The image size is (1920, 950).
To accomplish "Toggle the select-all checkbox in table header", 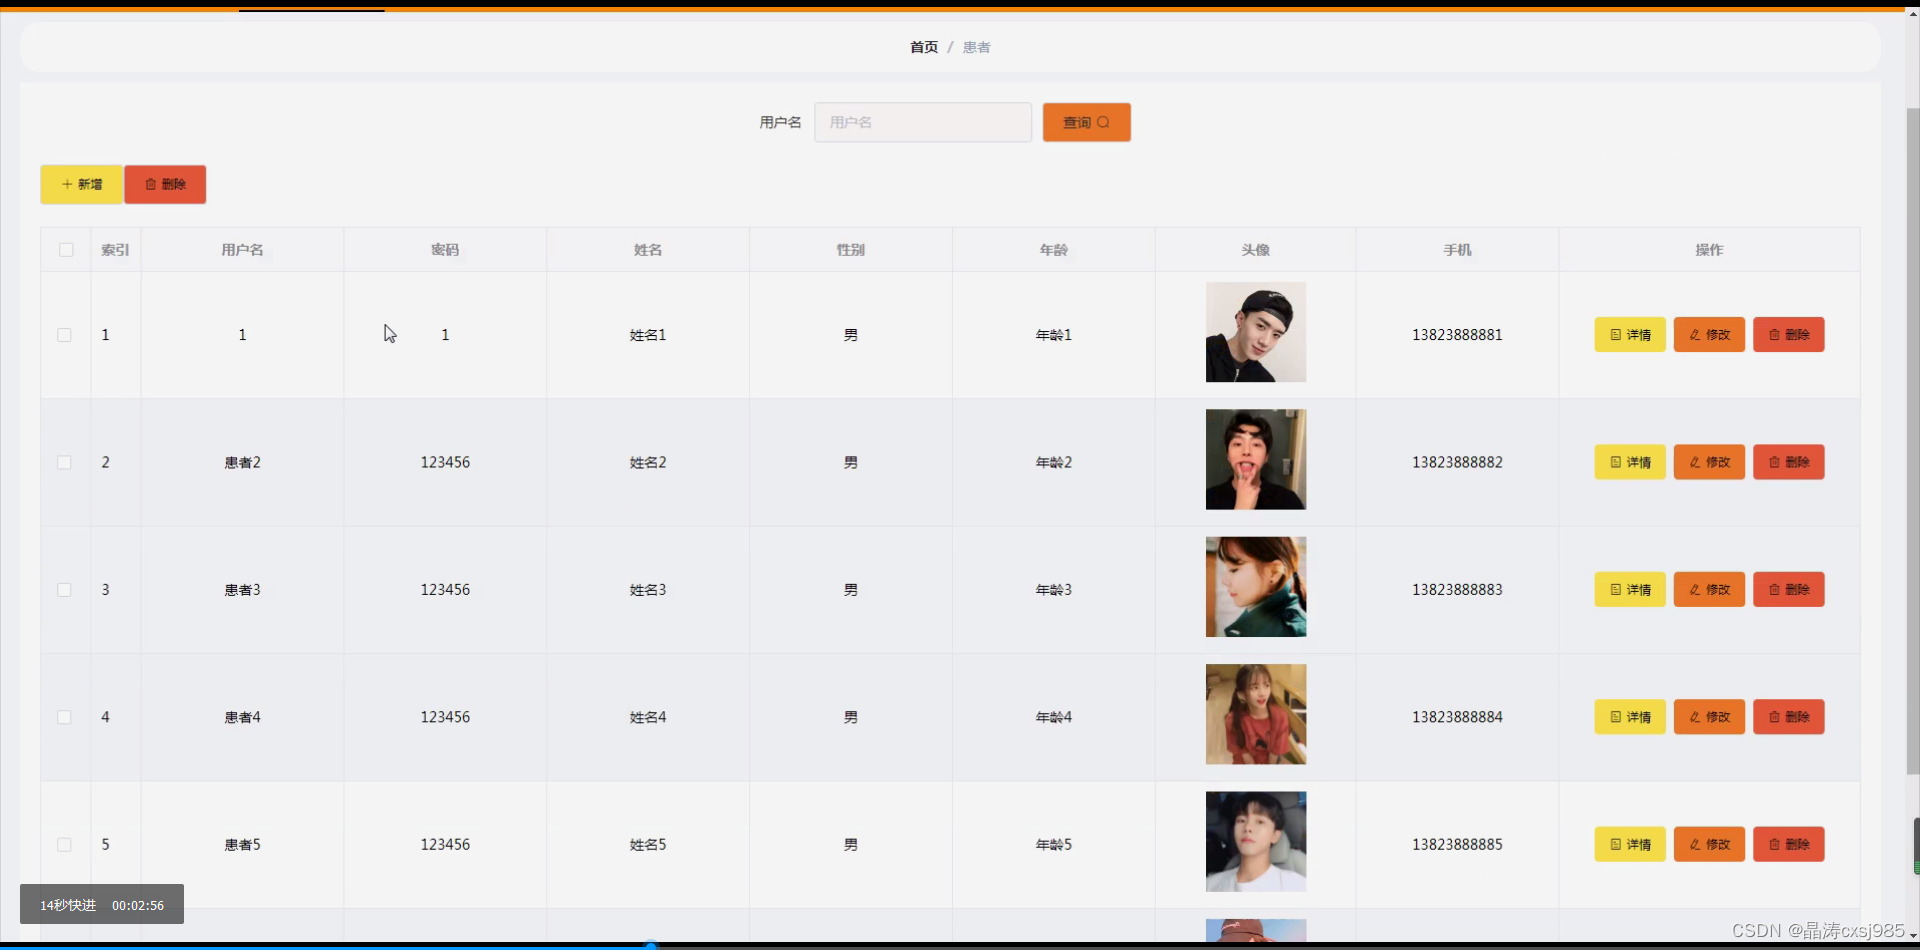I will pos(66,250).
